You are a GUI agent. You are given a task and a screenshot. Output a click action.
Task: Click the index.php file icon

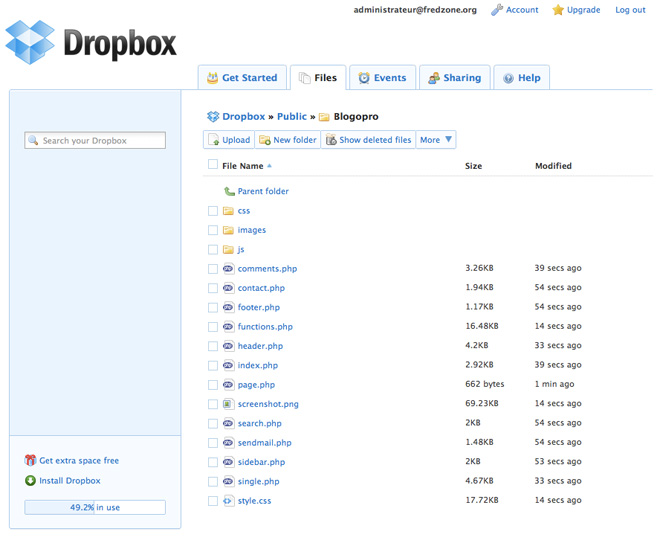(x=228, y=365)
